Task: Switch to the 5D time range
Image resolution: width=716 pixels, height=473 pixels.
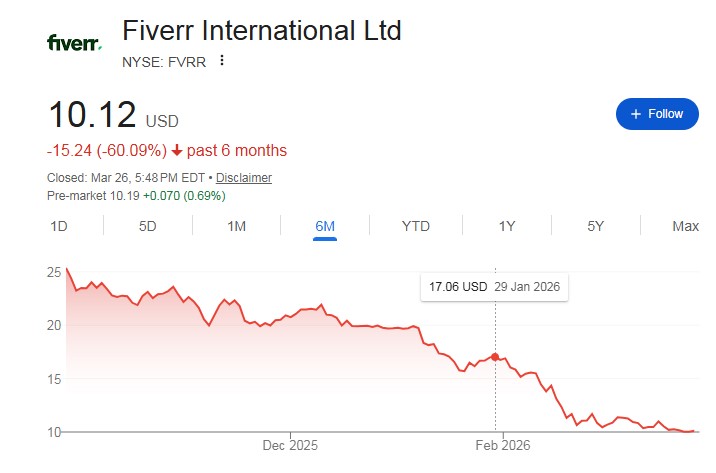Action: tap(147, 226)
